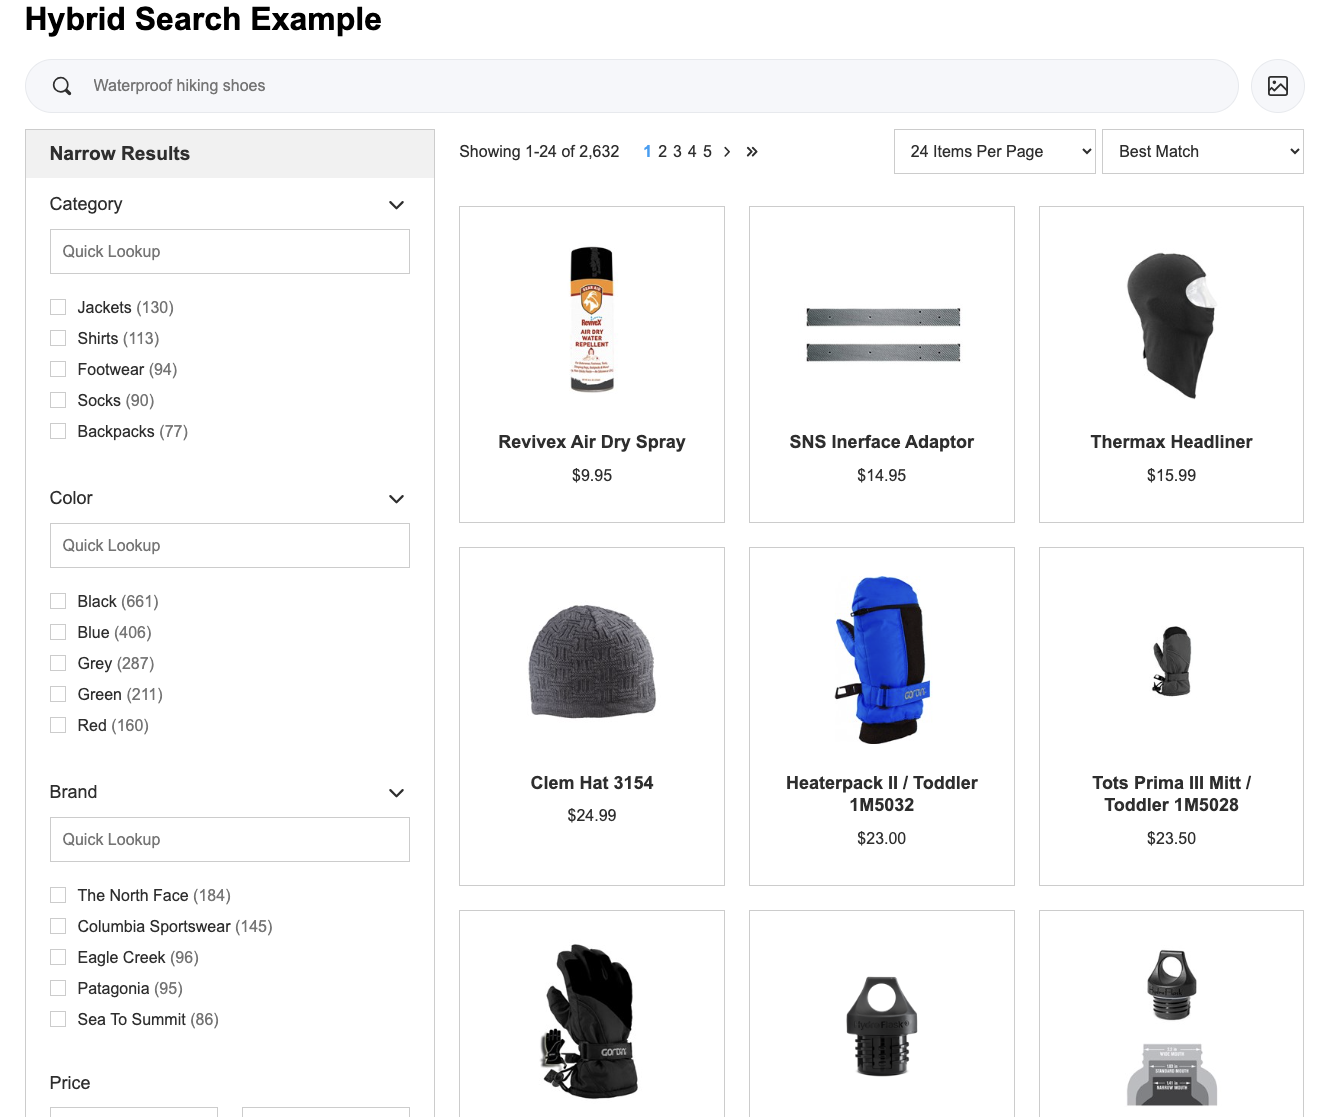1325x1117 pixels.
Task: Select the Green color checkbox
Action: click(x=58, y=694)
